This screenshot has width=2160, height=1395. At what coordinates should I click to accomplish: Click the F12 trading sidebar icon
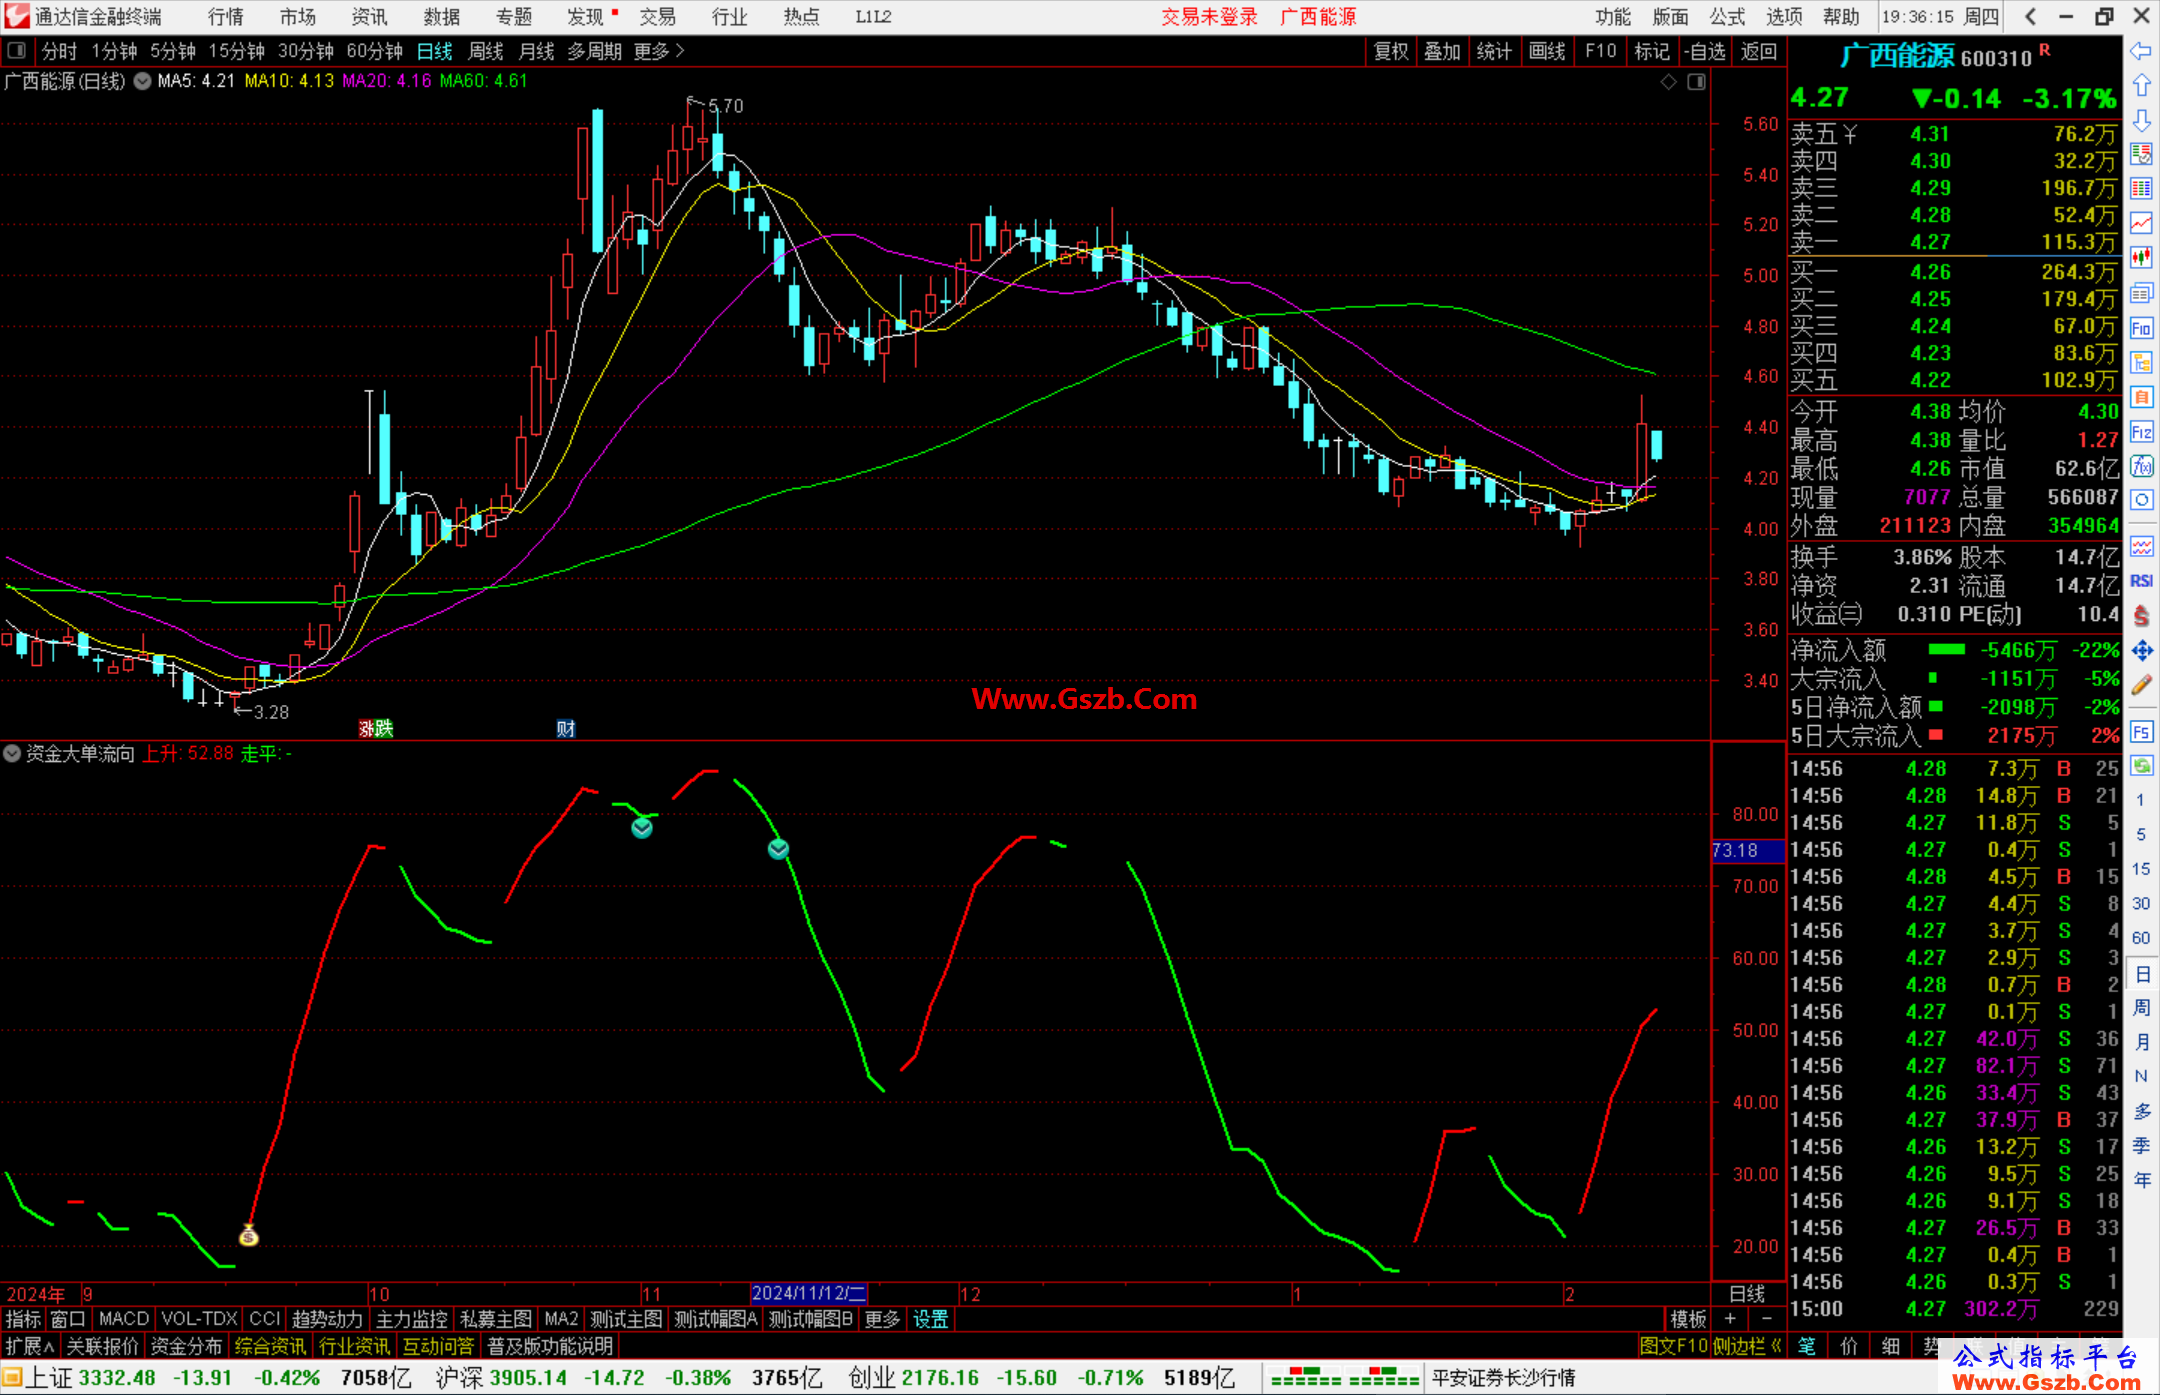2141,432
